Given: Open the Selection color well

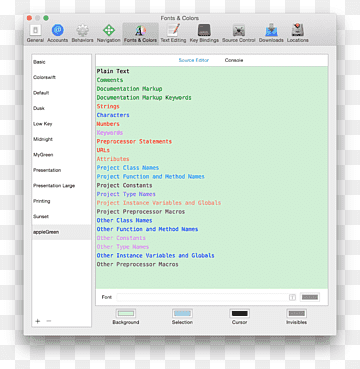Looking at the screenshot, I should [182, 314].
